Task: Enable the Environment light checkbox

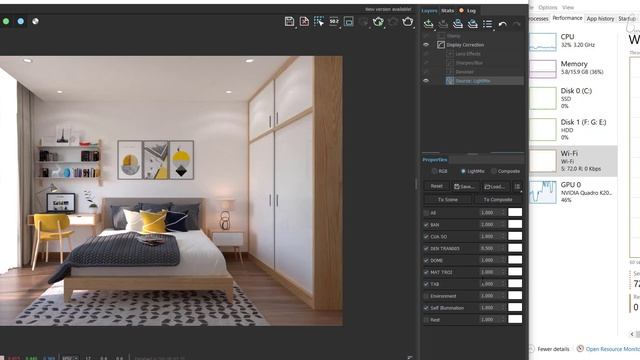Action: point(426,296)
